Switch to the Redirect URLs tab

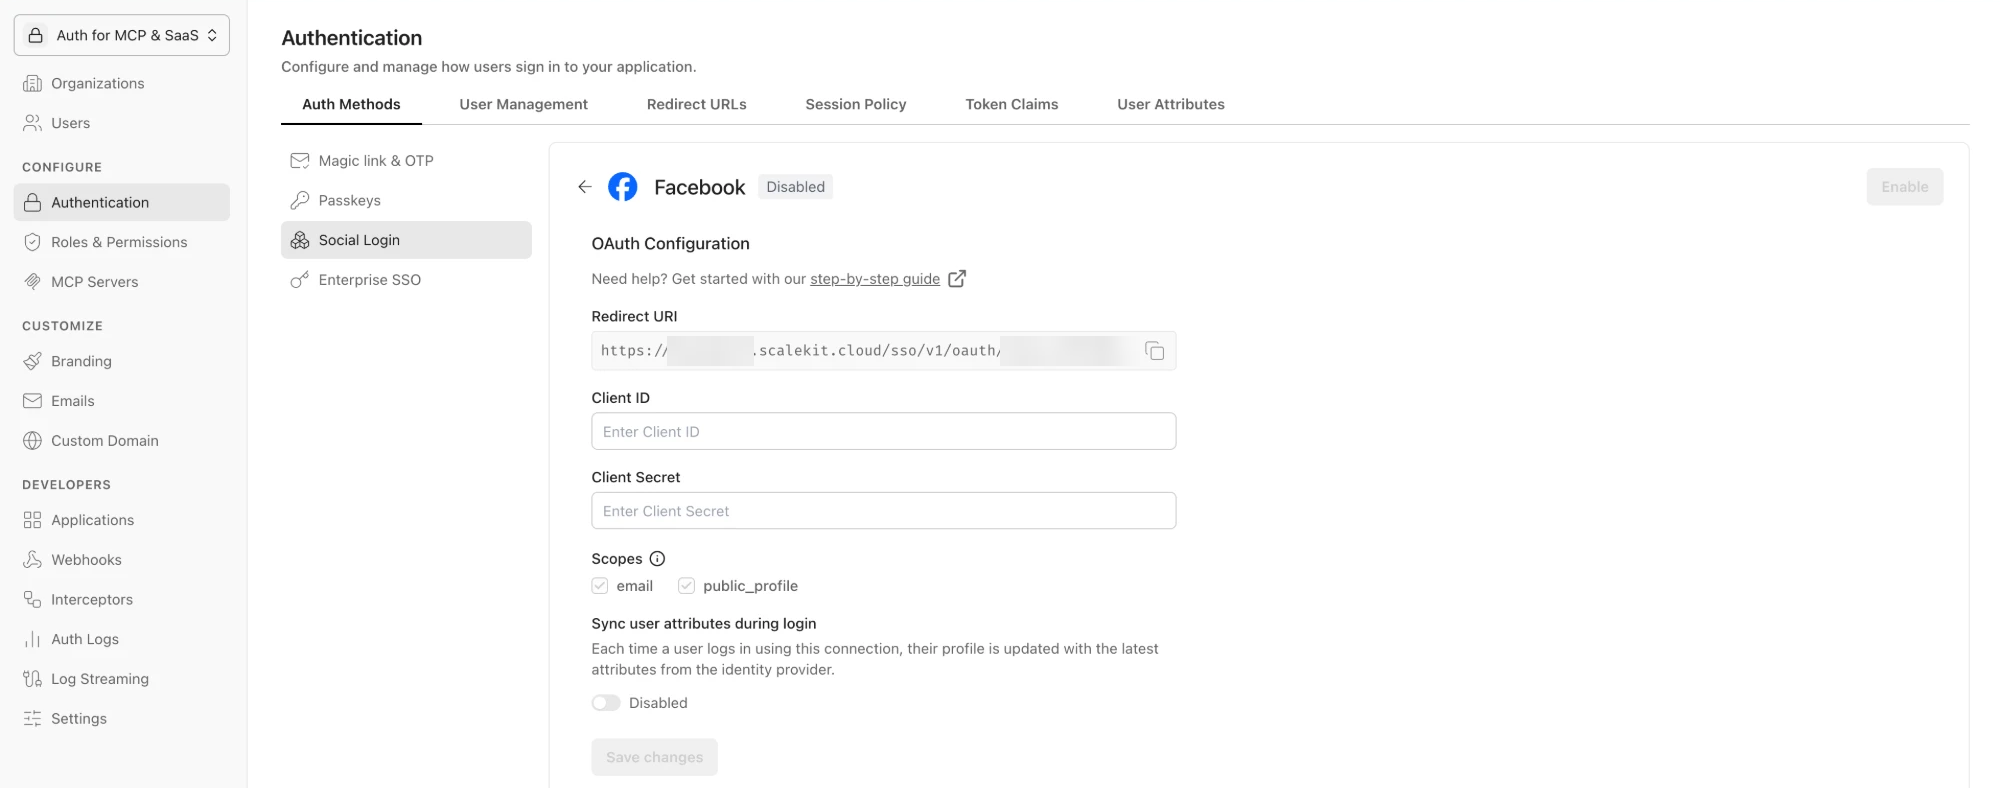tap(697, 104)
